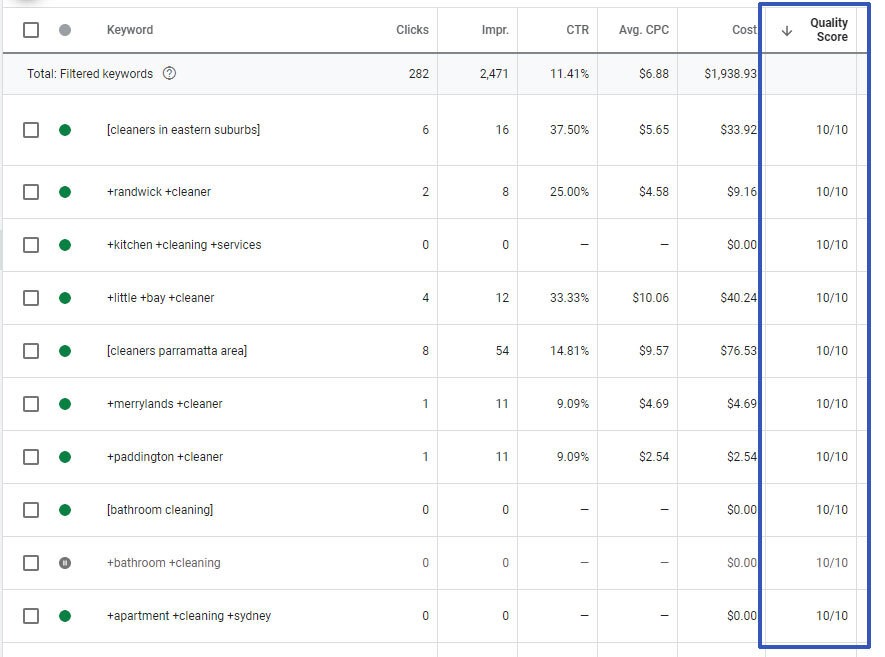Select keyword +paddington +cleaner
885x657 pixels.
coord(165,457)
